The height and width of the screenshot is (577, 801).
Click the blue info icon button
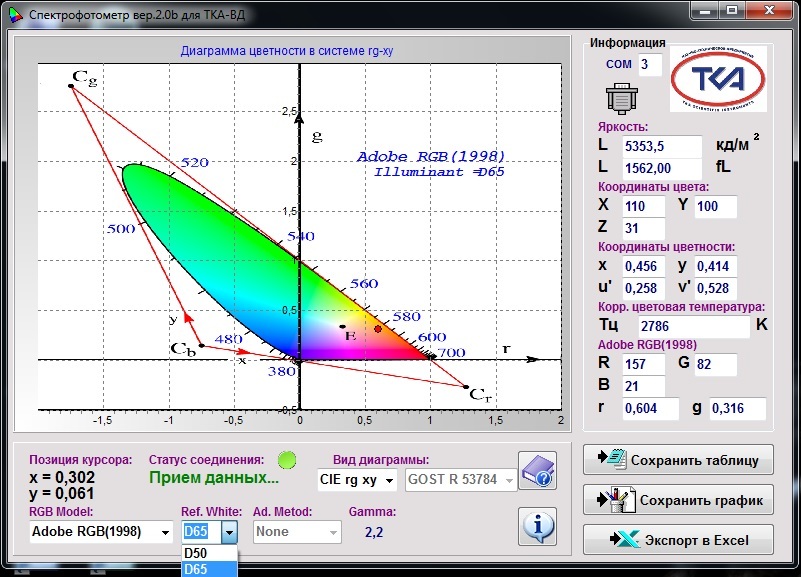point(537,525)
